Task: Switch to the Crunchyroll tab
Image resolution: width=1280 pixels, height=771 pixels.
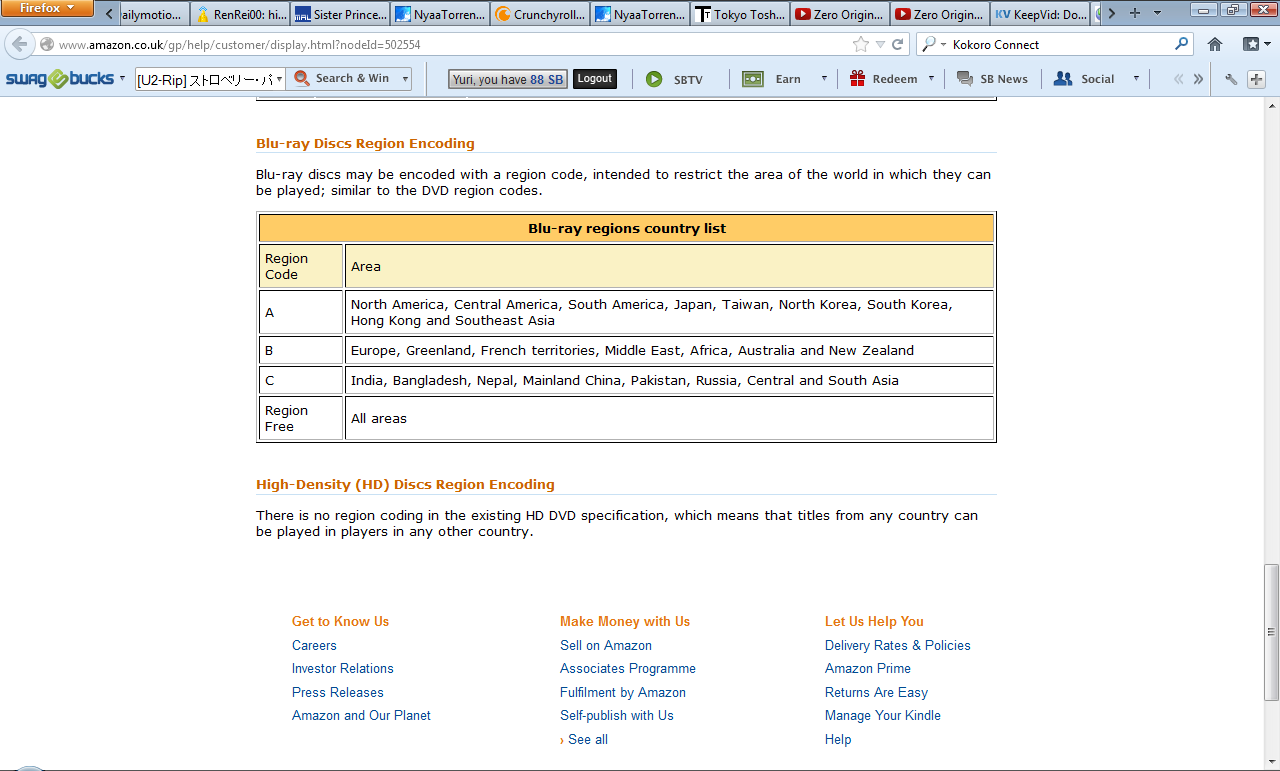Action: click(x=541, y=14)
